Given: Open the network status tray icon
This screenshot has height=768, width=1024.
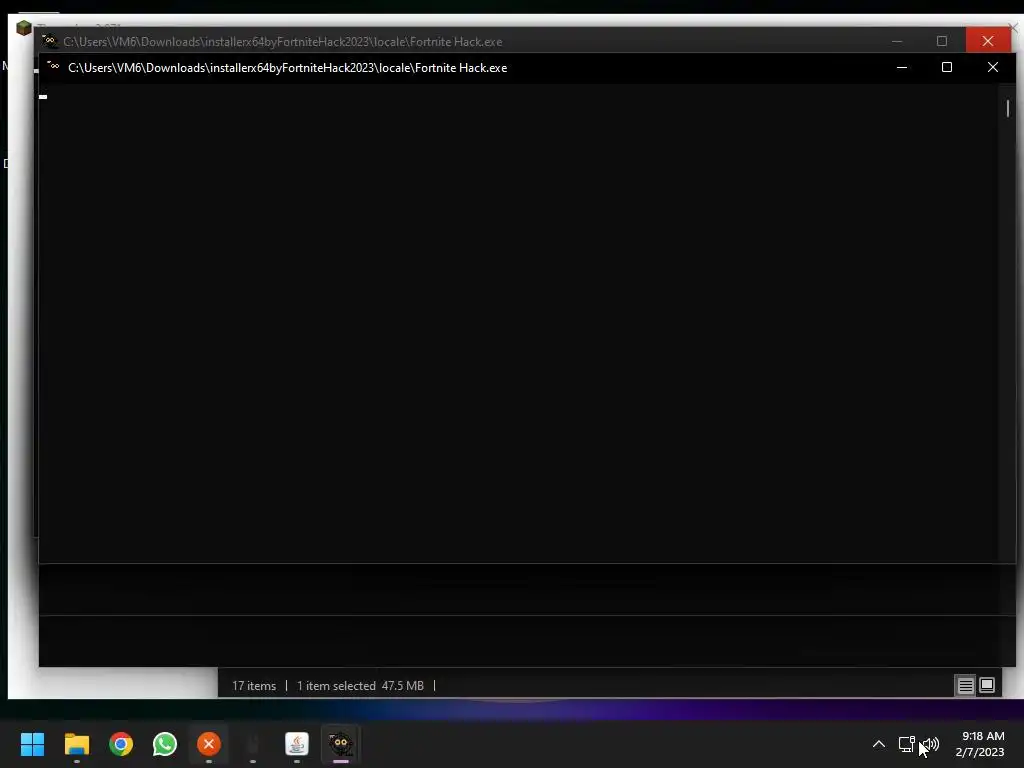Looking at the screenshot, I should [906, 744].
